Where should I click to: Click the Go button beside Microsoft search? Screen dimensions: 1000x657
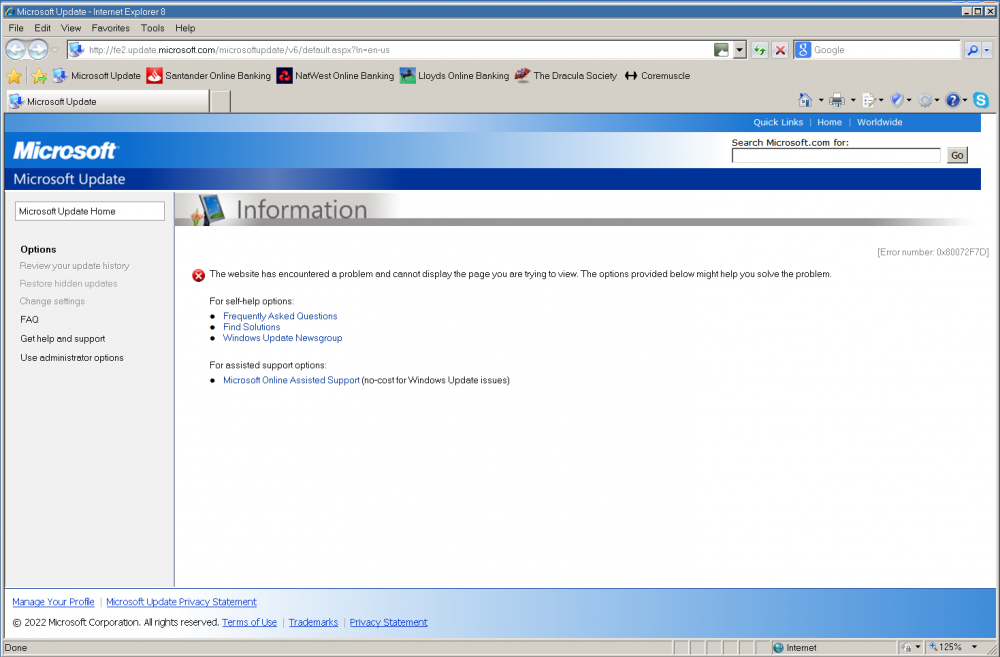[957, 155]
